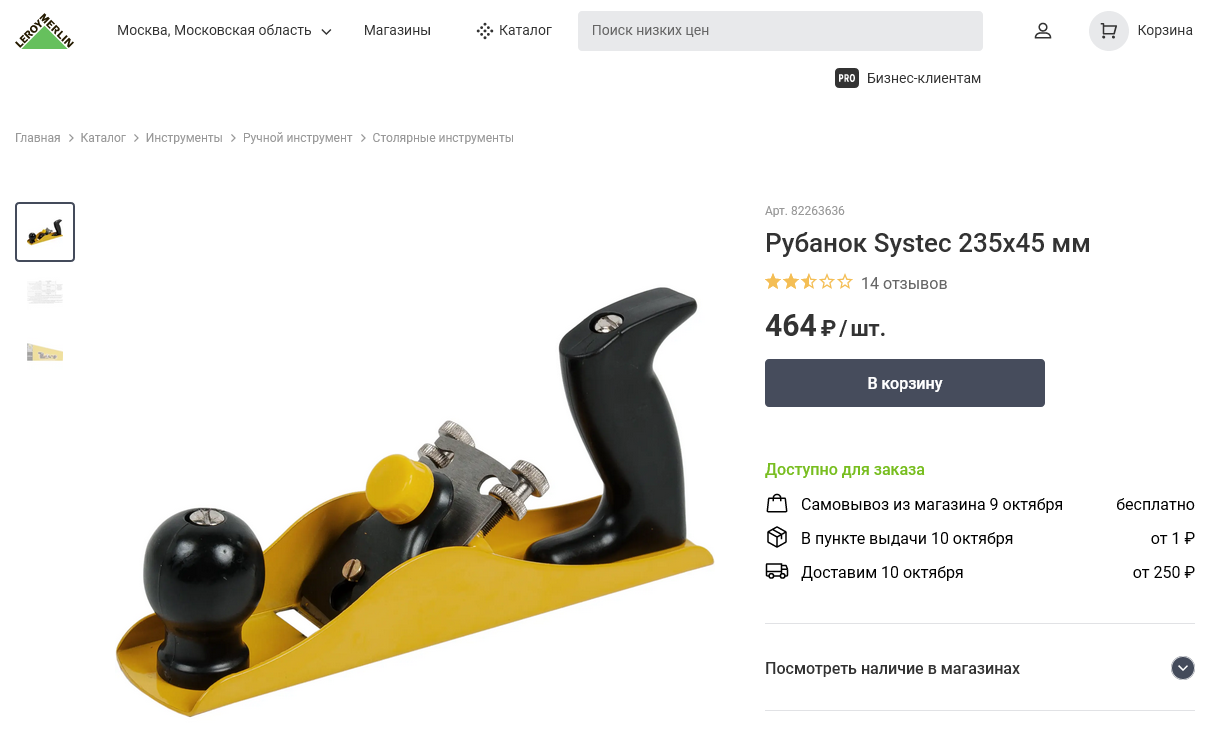The image size is (1228, 731).
Task: Expand Посмотреть наличие в магазинах section
Action: pos(980,668)
